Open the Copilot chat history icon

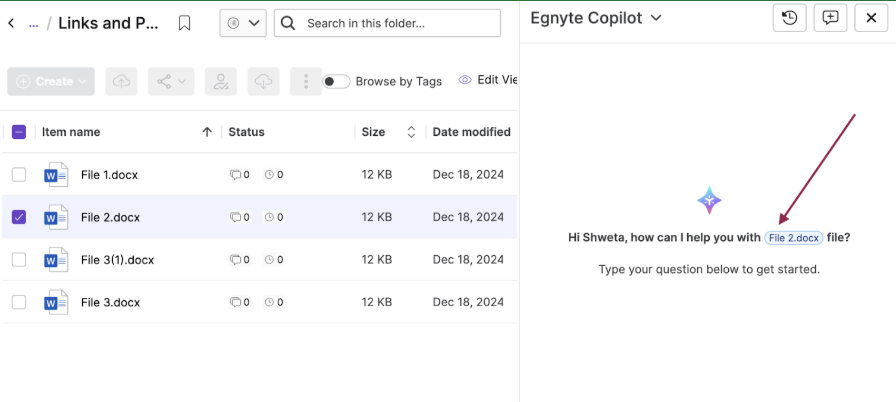790,18
